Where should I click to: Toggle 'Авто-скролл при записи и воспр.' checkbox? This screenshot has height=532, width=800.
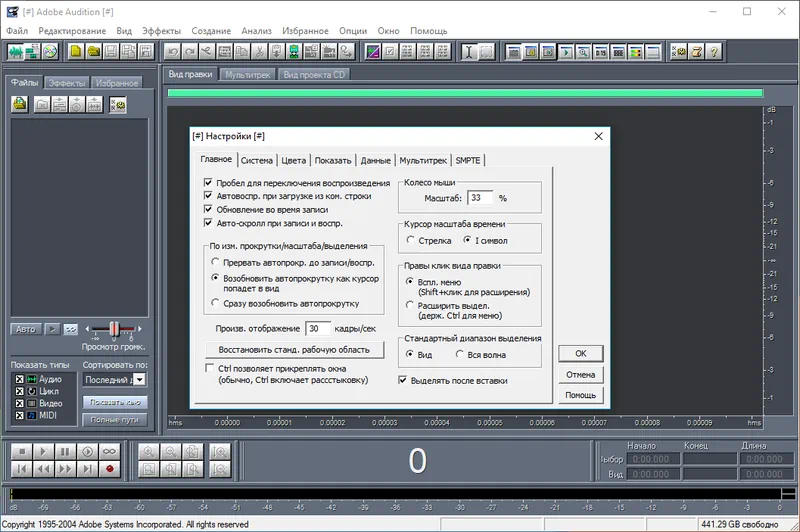point(208,222)
